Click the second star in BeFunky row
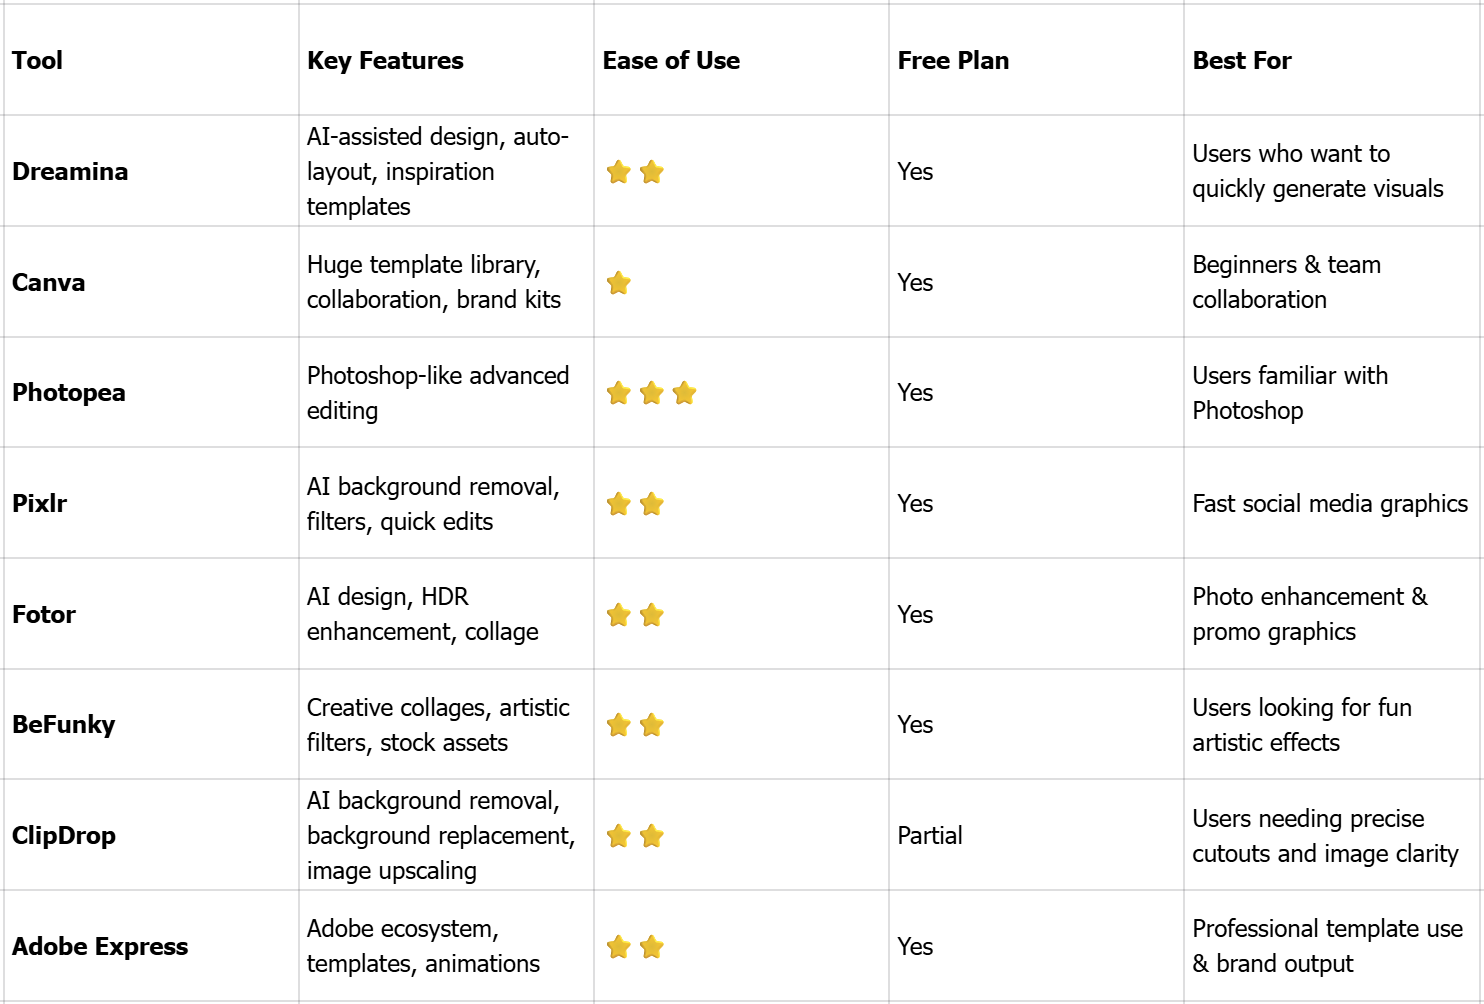This screenshot has height=1004, width=1484. (652, 725)
